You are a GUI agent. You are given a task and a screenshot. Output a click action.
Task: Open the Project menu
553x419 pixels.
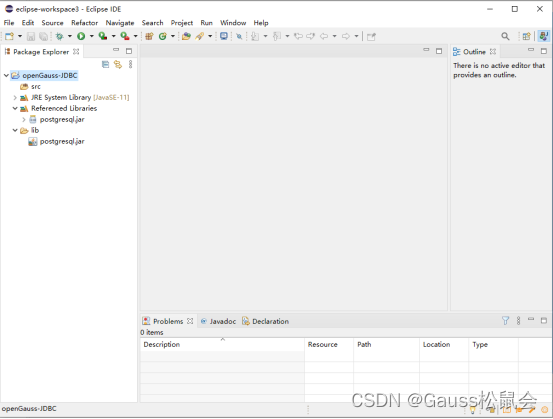click(x=182, y=23)
